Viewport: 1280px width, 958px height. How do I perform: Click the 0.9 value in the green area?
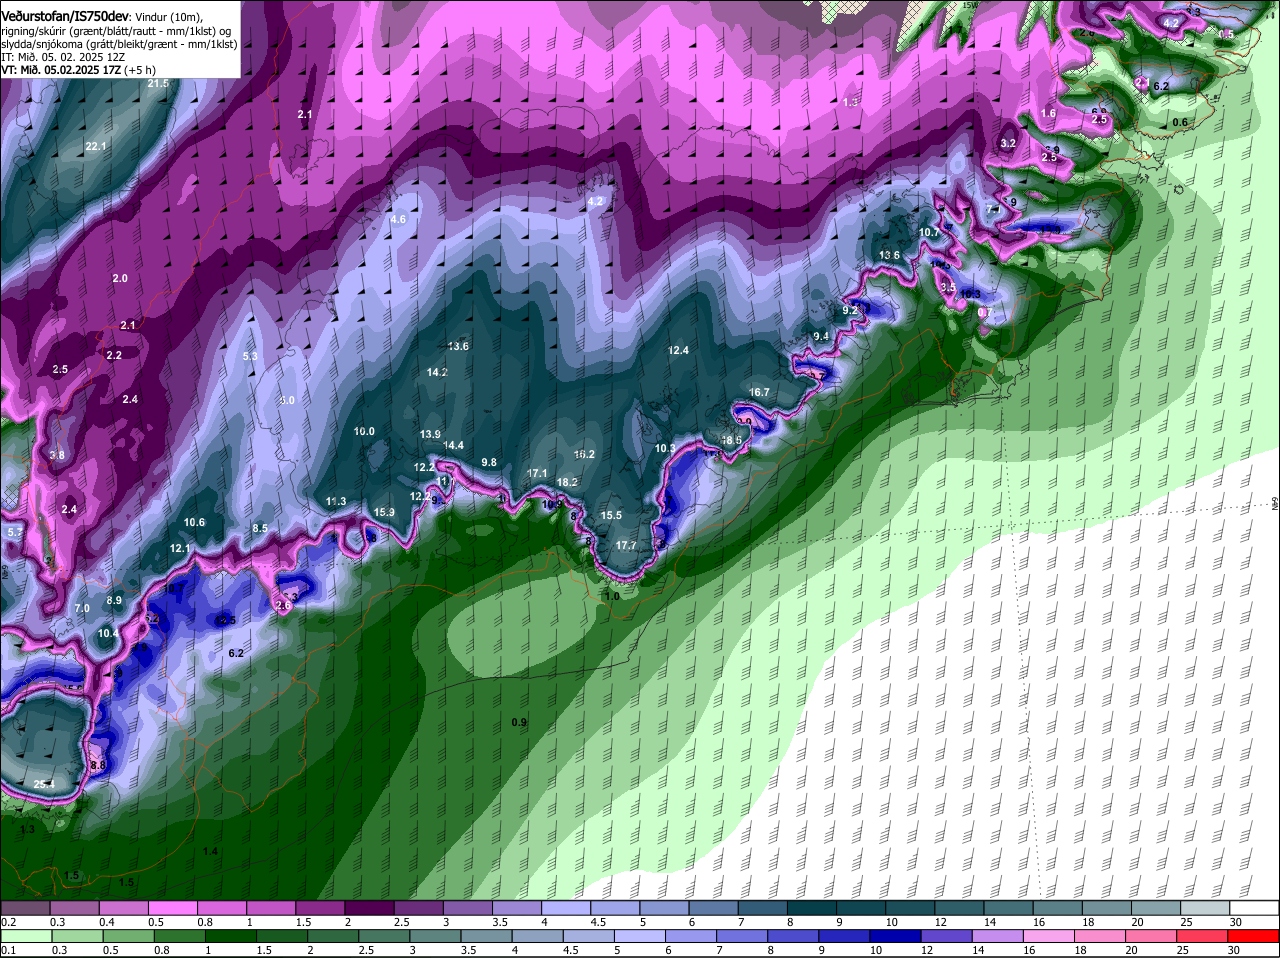tap(519, 722)
